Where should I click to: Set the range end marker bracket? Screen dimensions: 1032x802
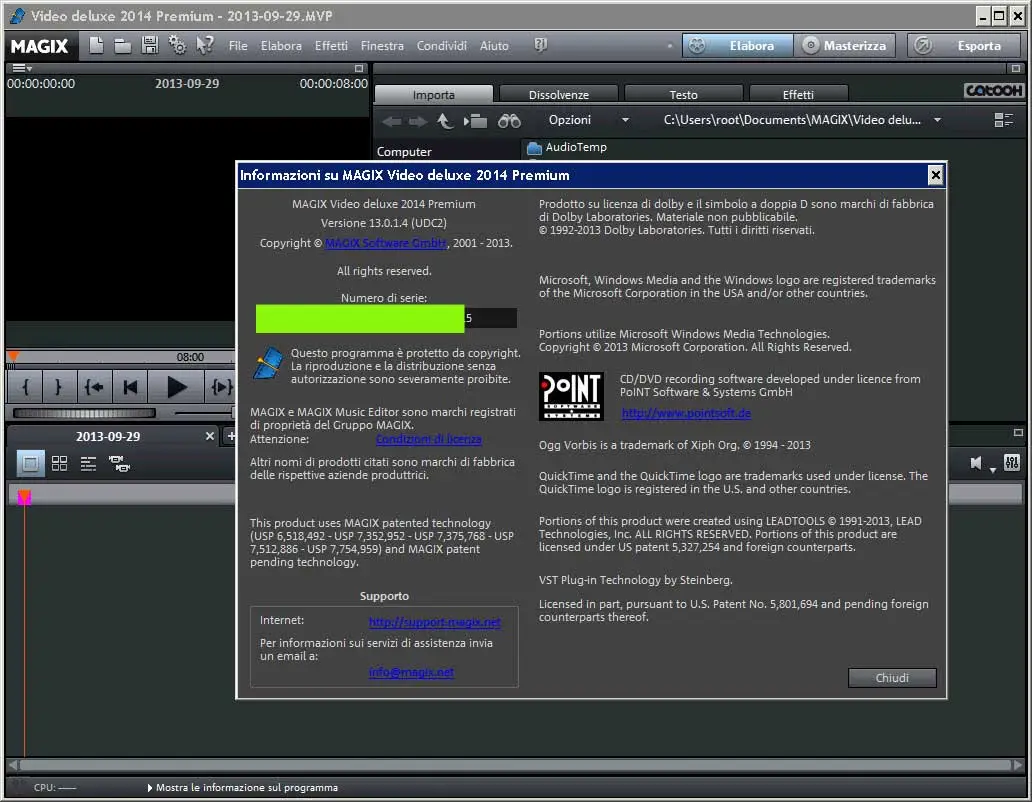(59, 387)
